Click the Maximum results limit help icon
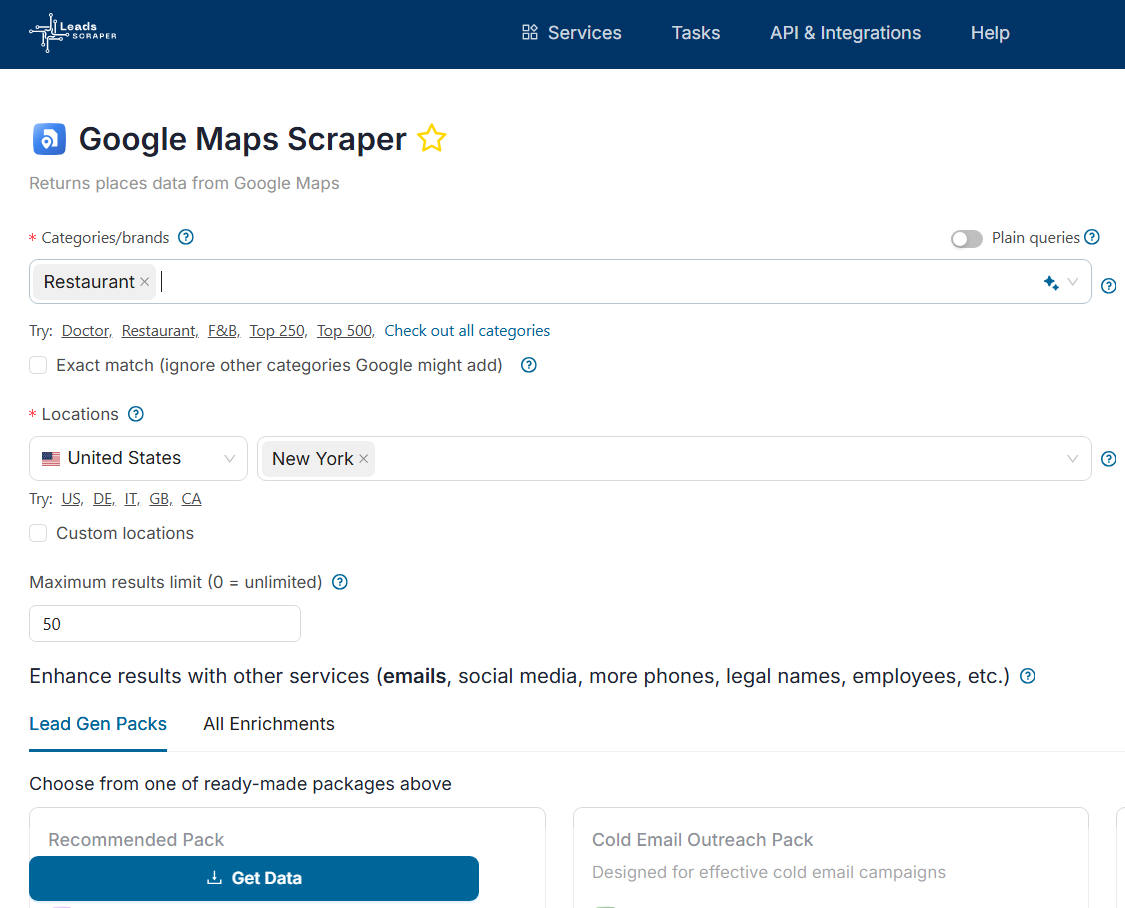The image size is (1125, 908). pos(339,581)
